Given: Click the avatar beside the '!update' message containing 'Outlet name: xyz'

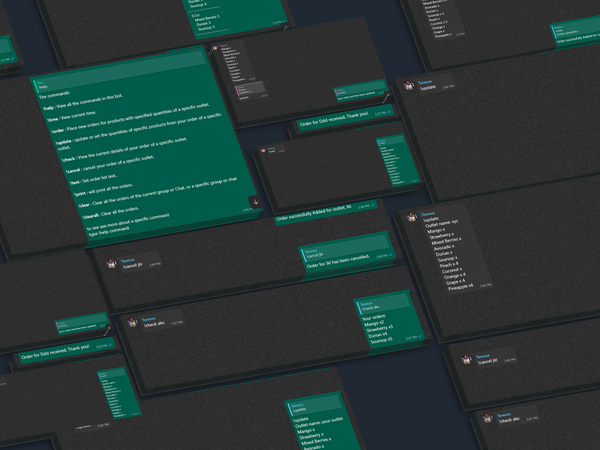Looking at the screenshot, I should (x=412, y=217).
